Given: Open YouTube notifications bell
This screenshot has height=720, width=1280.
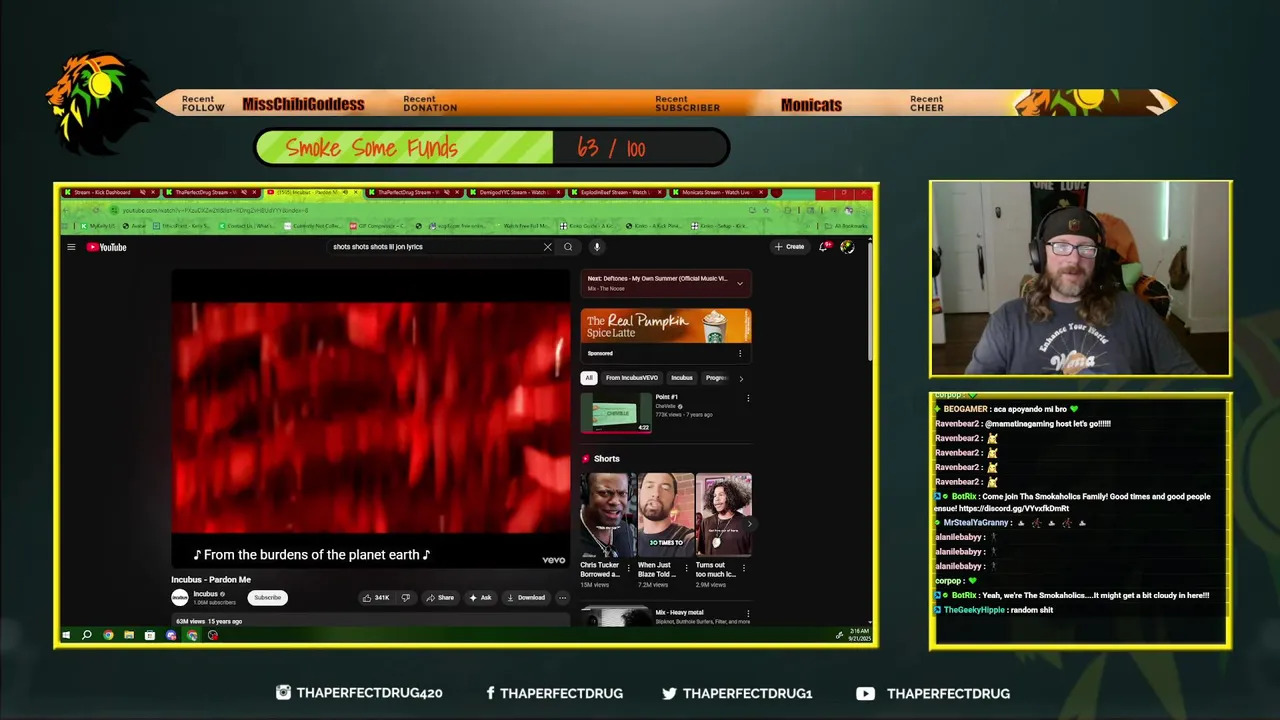Looking at the screenshot, I should [824, 247].
